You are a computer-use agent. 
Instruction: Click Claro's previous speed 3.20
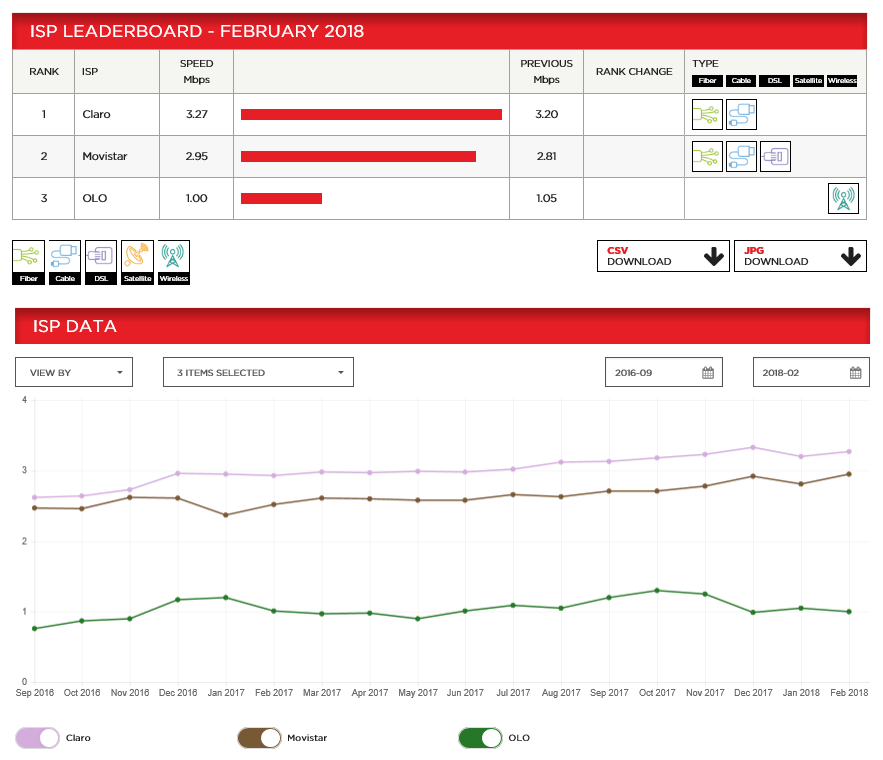click(546, 114)
